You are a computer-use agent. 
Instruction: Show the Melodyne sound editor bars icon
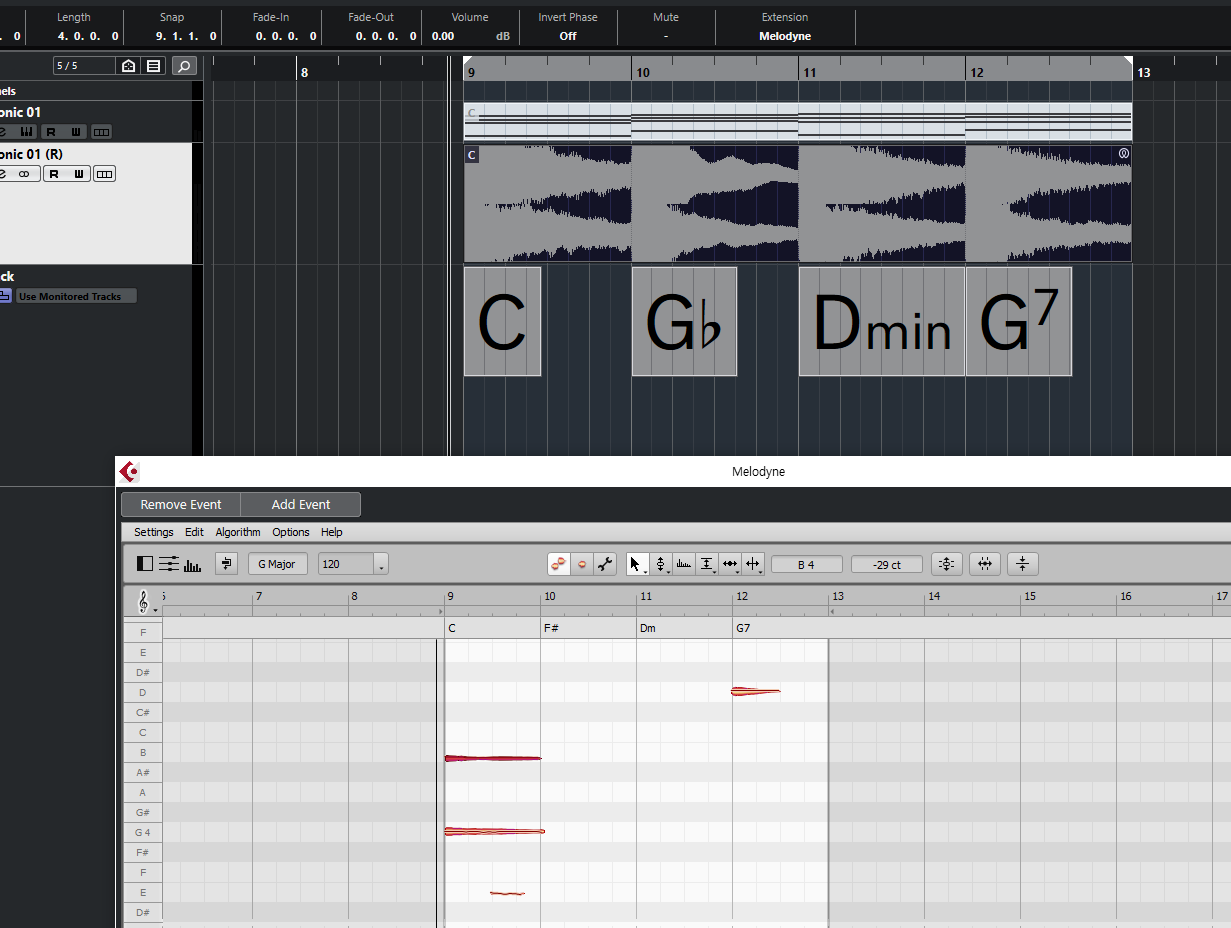coord(192,565)
